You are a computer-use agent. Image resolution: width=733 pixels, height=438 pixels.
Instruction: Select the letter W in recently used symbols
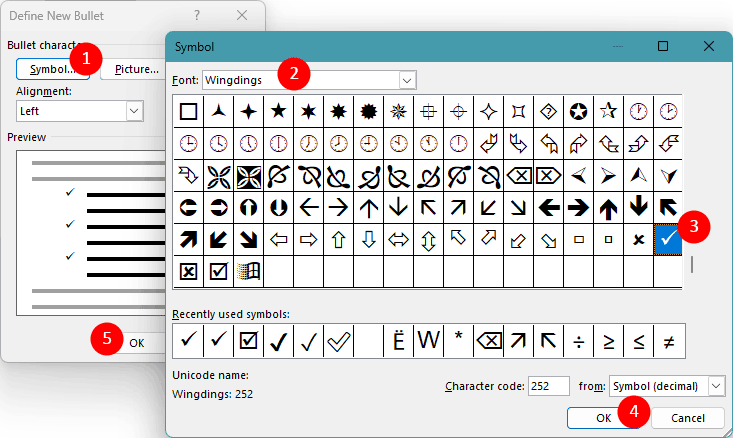coord(428,341)
